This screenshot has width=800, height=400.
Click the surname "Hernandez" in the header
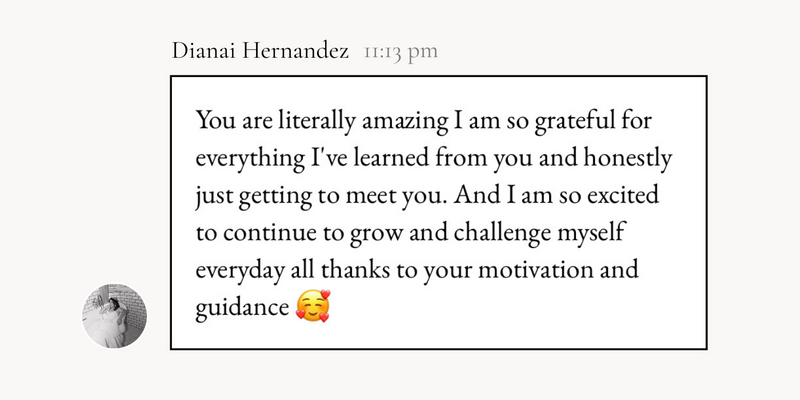click(x=295, y=51)
